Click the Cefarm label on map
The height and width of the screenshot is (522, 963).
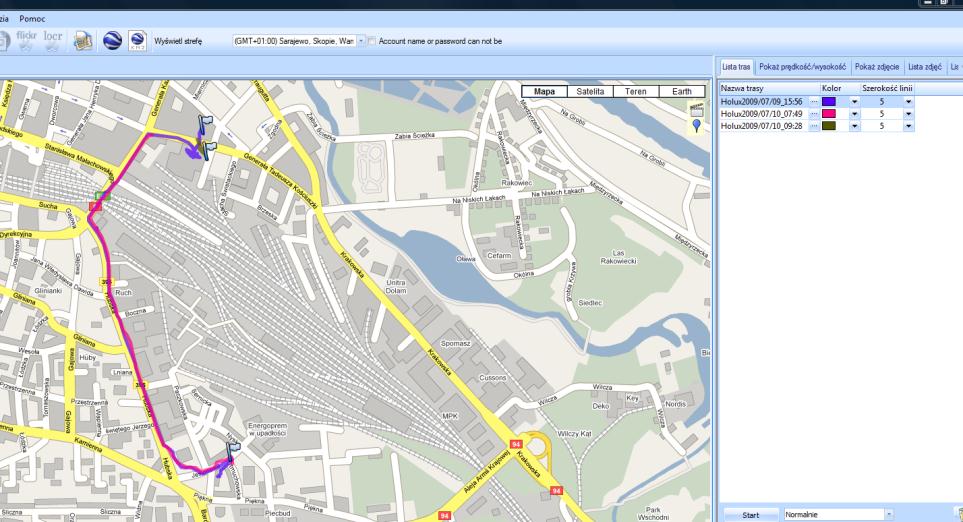coord(499,255)
